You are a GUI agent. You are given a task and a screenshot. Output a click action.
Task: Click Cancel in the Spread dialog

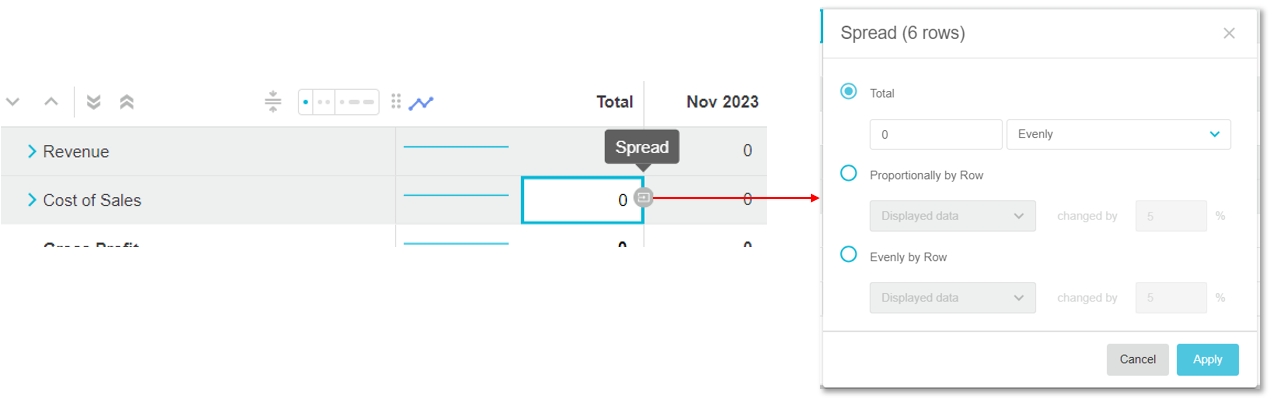(1137, 359)
